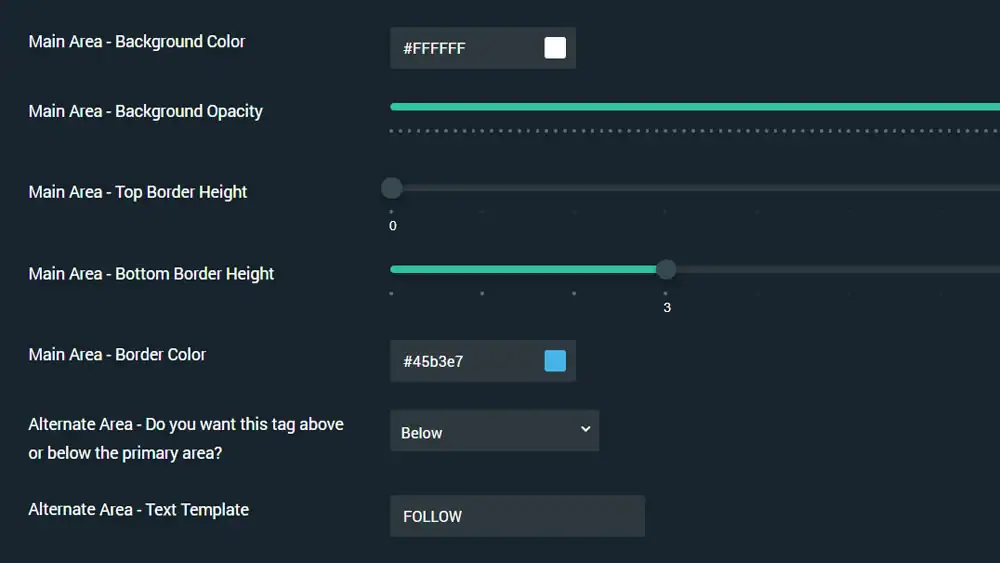
Task: Click the chevron arrow on Below dropdown
Action: tap(585, 430)
